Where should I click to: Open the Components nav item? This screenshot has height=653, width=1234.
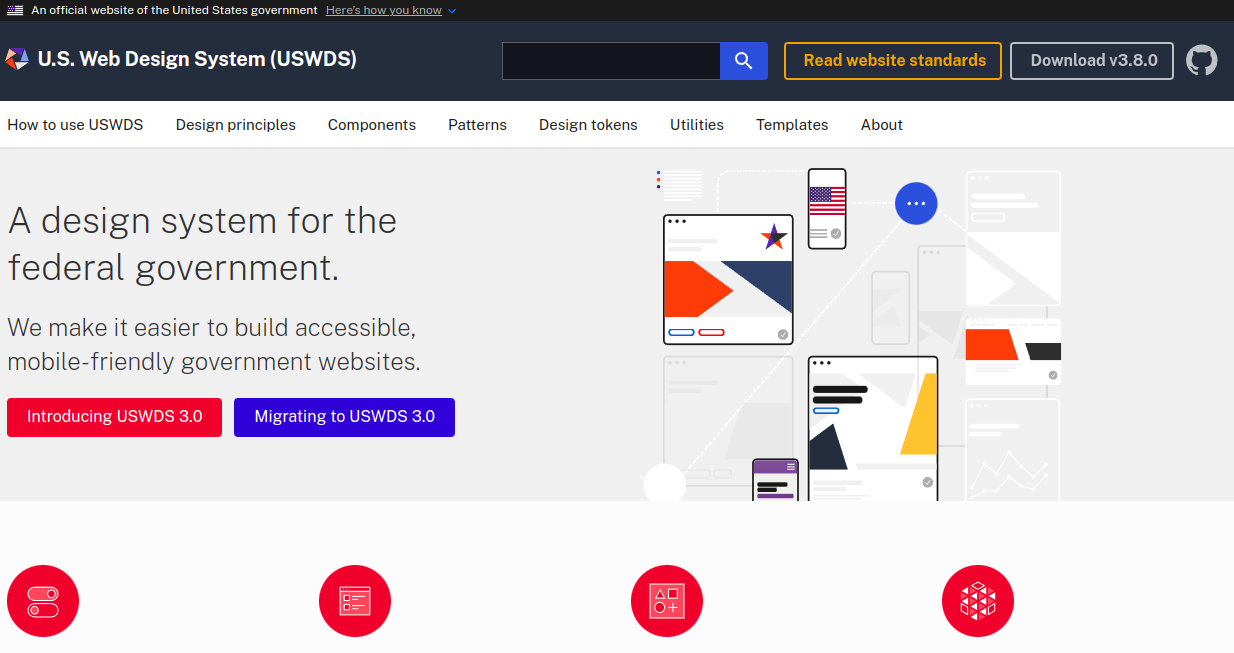click(x=372, y=125)
